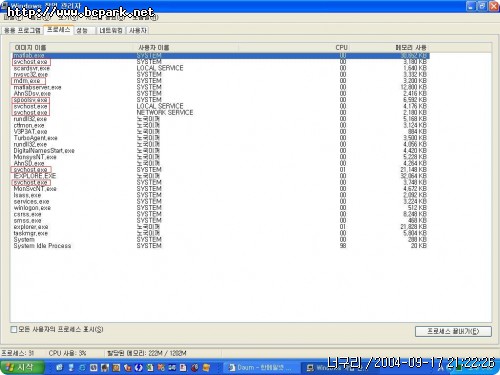The height and width of the screenshot is (375, 500).
Task: Open the 사용자 tab
Action: coord(138,30)
